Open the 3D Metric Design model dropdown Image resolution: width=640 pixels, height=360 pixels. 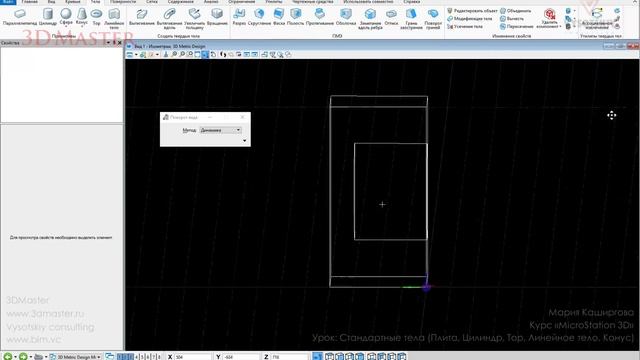pyautogui.click(x=76, y=357)
